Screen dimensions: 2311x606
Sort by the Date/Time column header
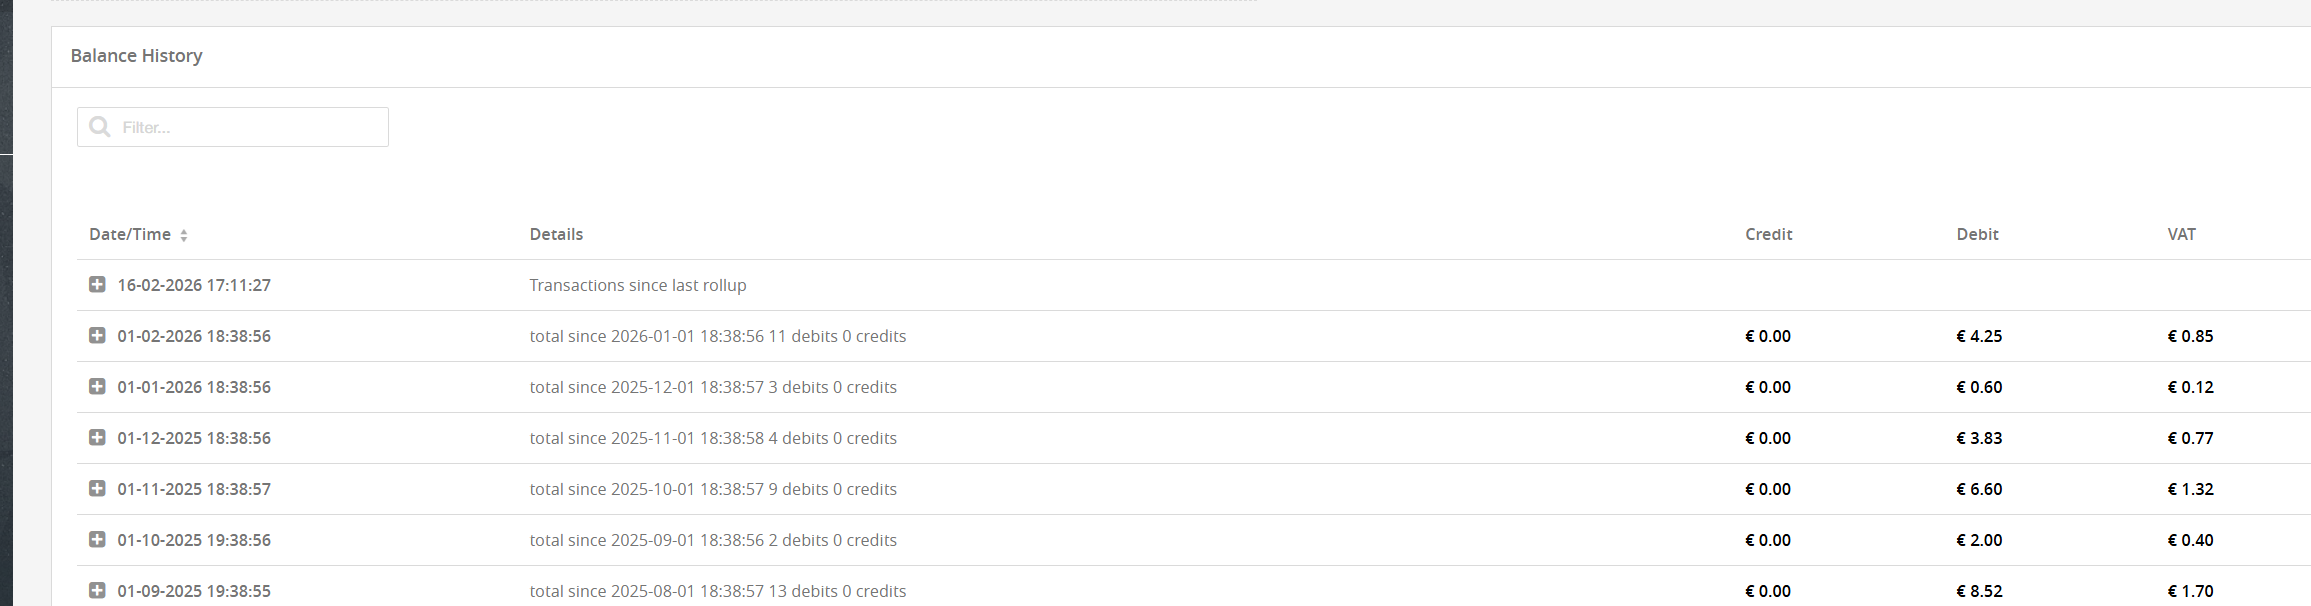130,235
